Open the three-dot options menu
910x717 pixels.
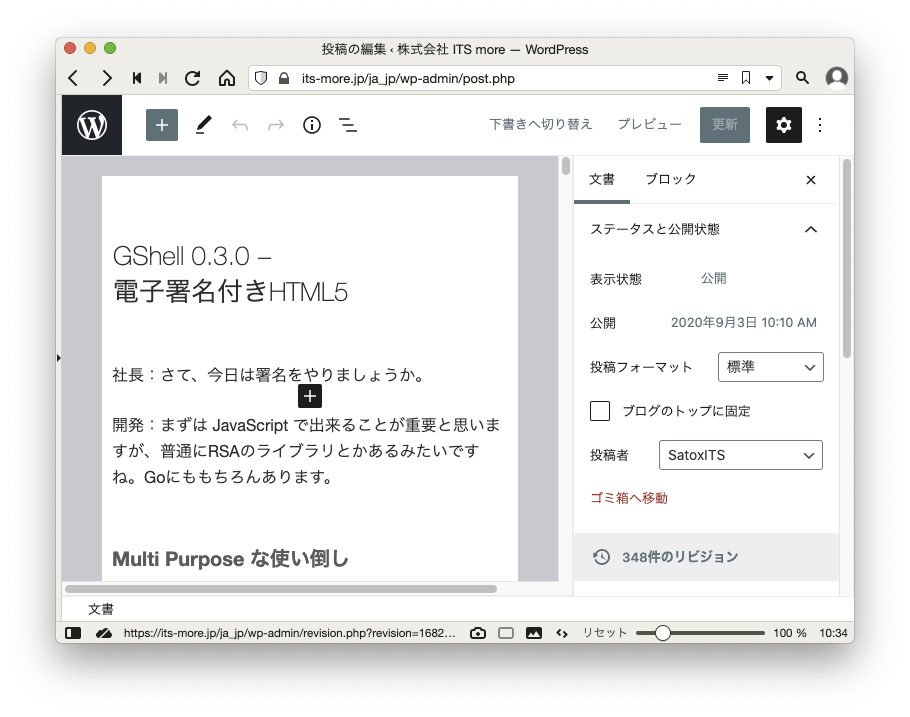point(820,125)
